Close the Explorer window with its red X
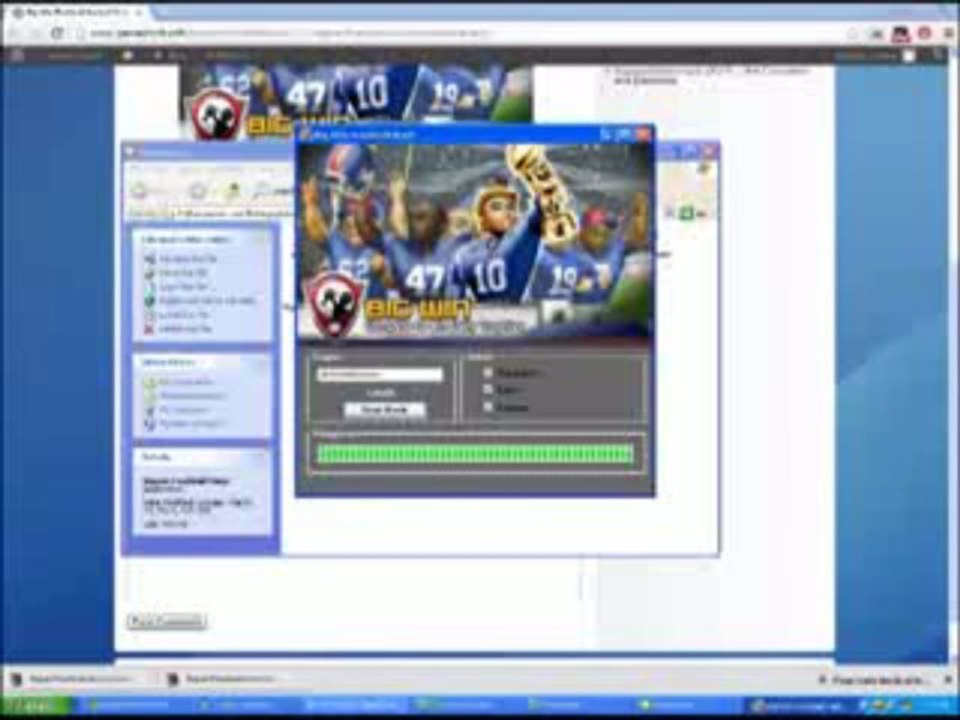Screen dimensions: 960x720 pos(707,151)
